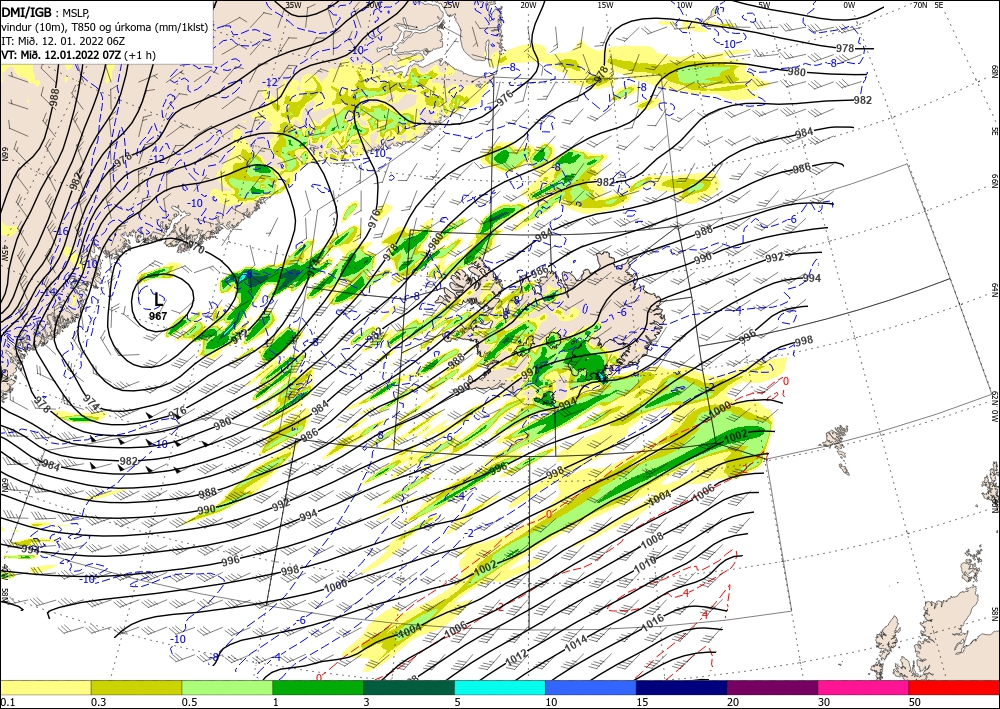Click the light yellow 0.1–0.3 legend swatch
This screenshot has height=709, width=1000.
(45, 687)
